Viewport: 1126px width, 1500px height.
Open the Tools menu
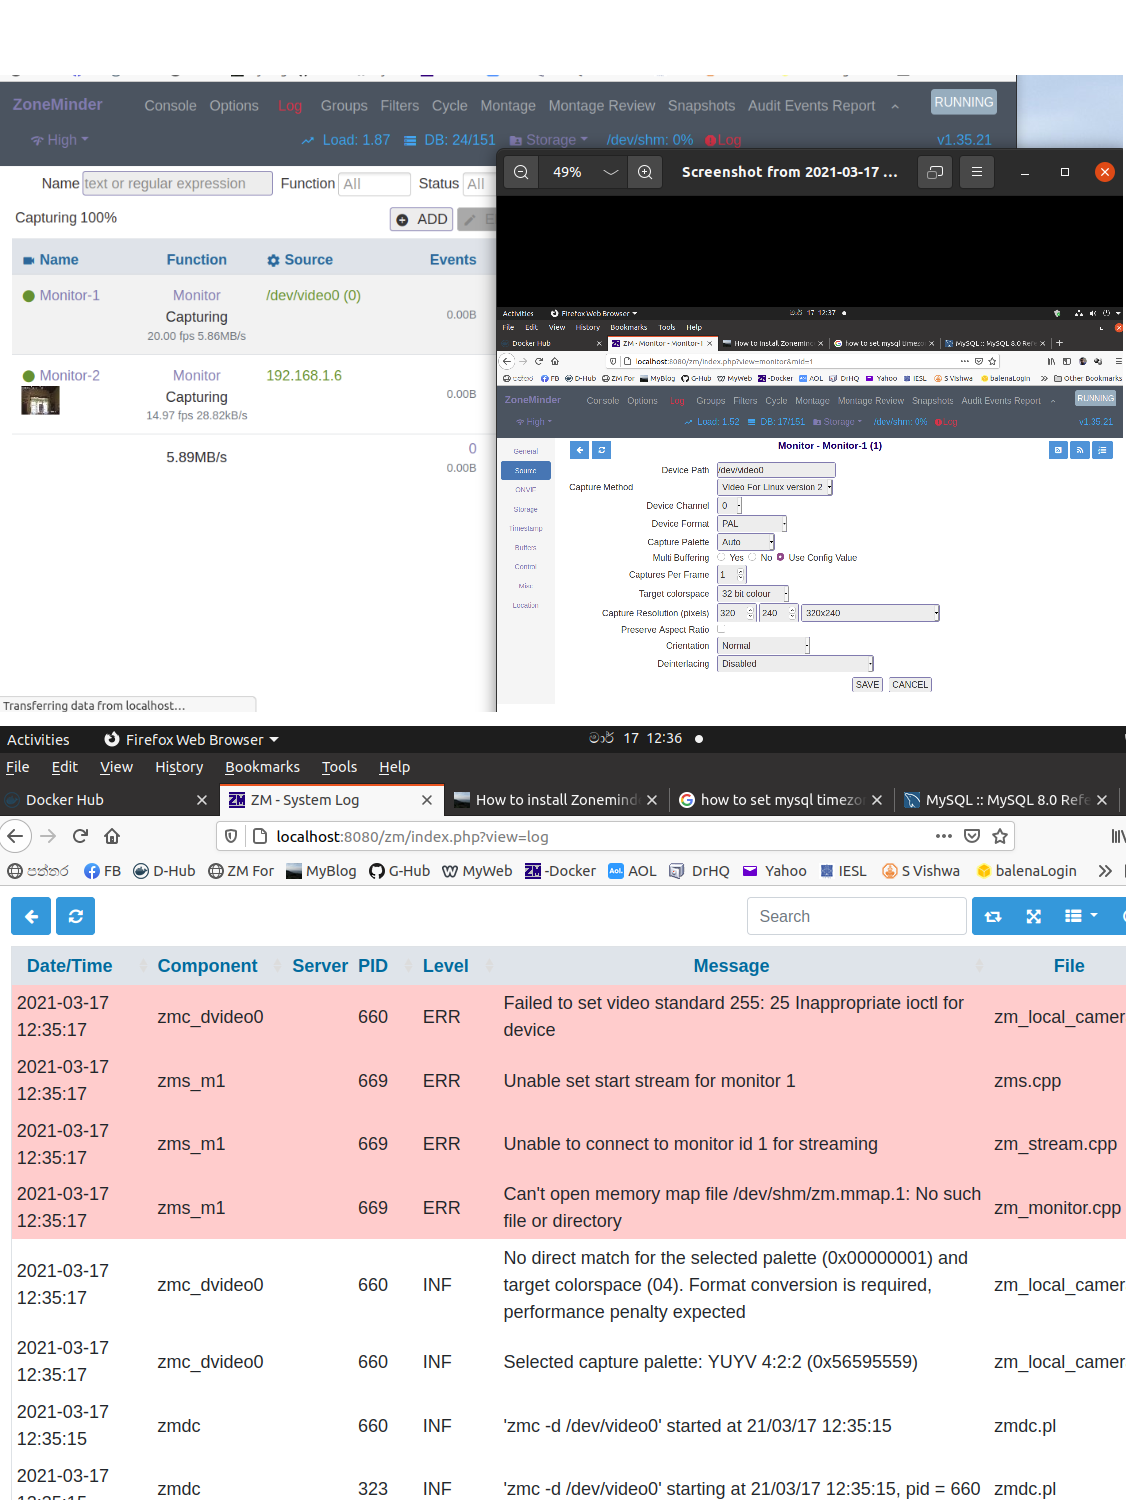pyautogui.click(x=339, y=767)
